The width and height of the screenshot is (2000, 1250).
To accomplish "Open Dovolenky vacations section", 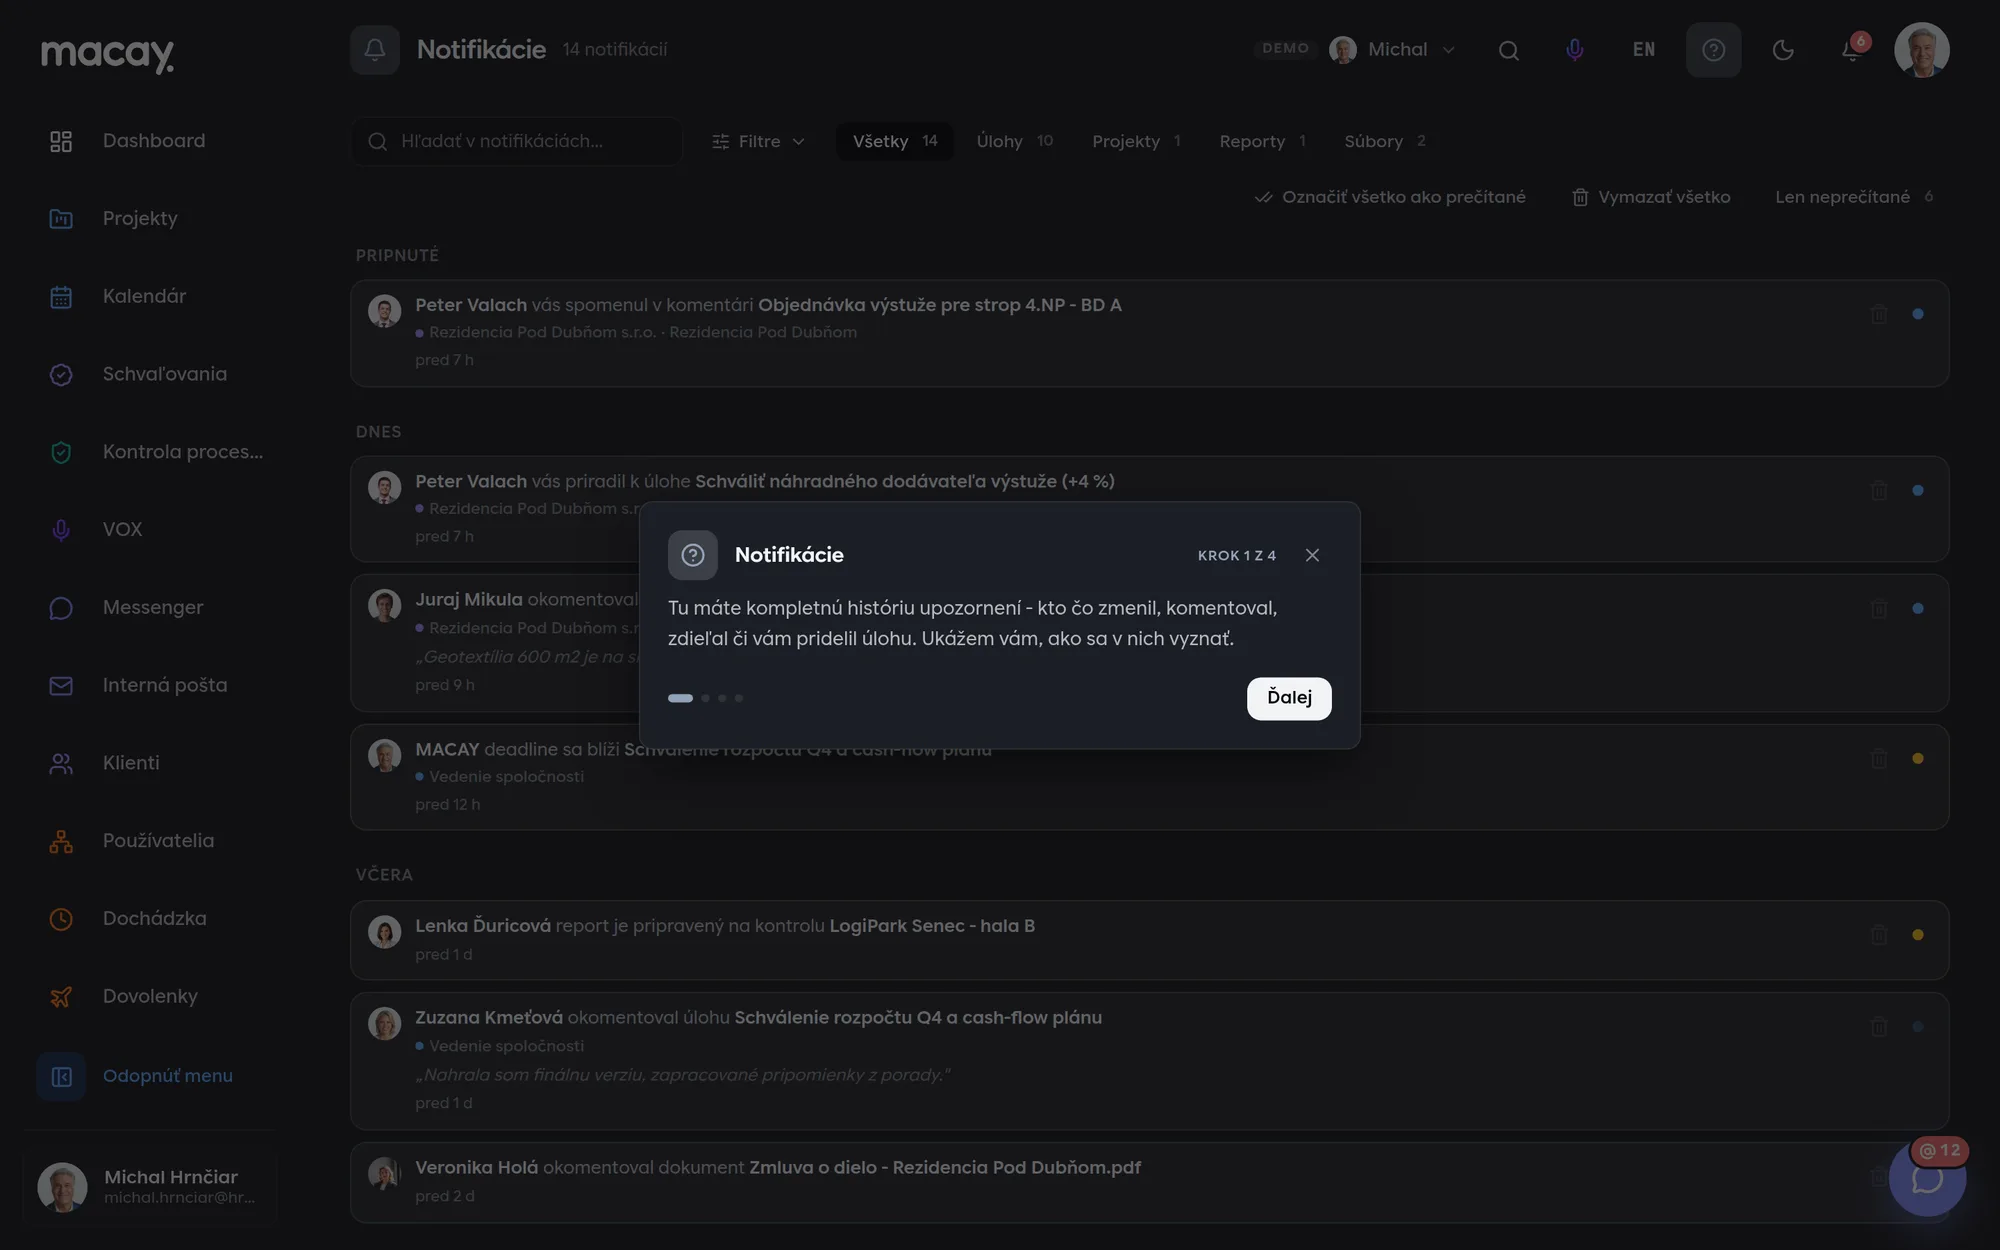I will pyautogui.click(x=150, y=996).
